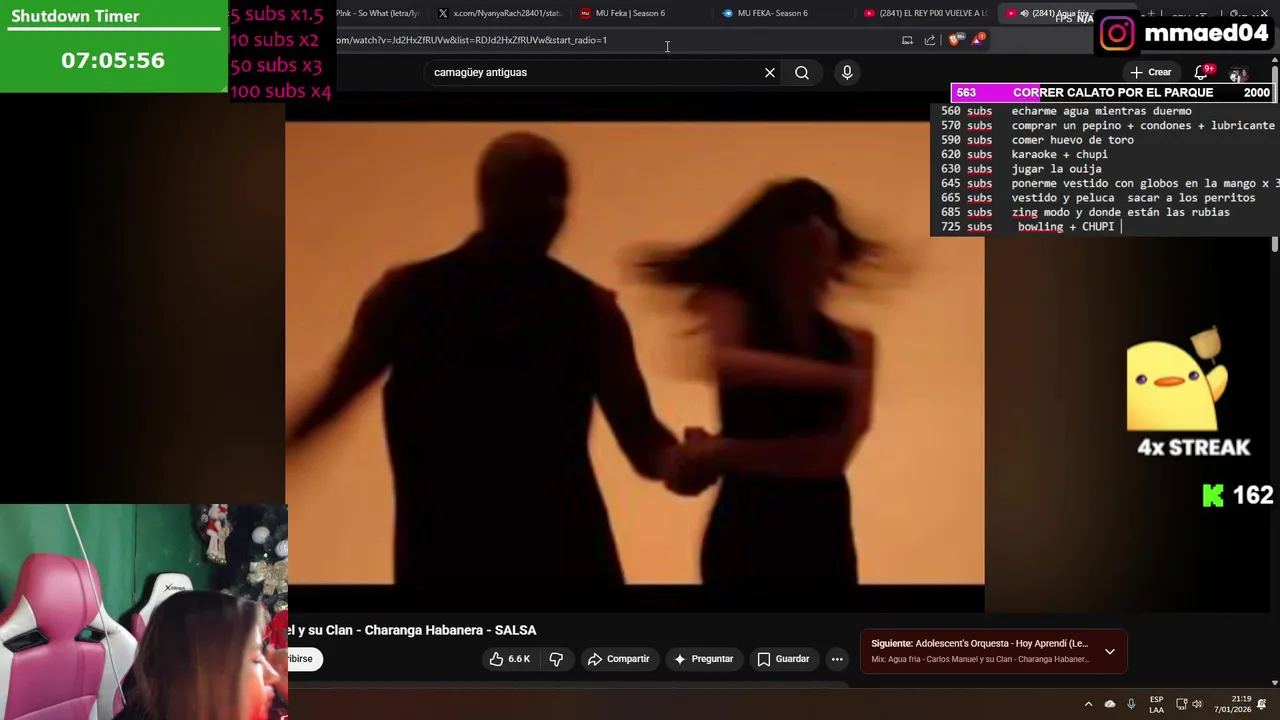Switch to EL REY PIXI VUELVE tab
The height and width of the screenshot is (720, 1280).
pos(926,13)
